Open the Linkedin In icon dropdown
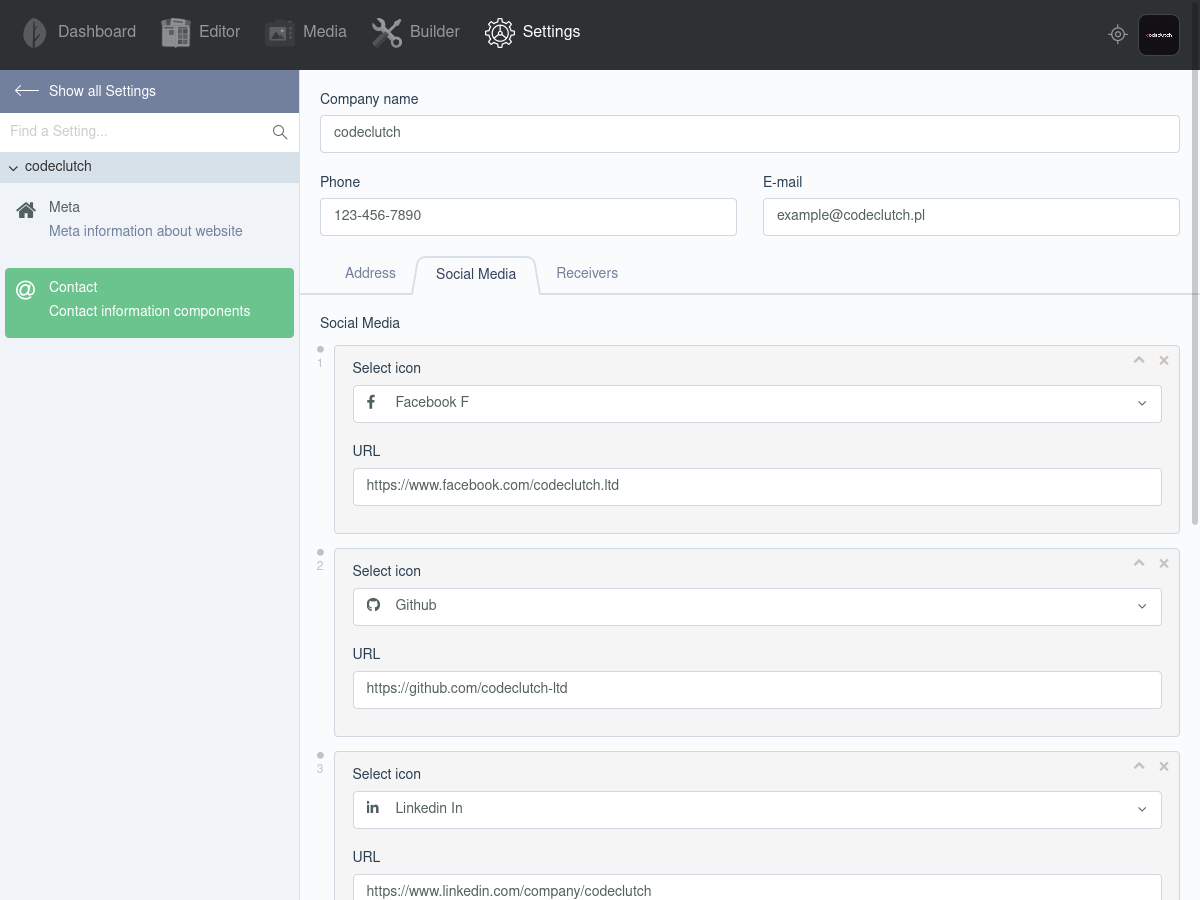 coord(757,809)
